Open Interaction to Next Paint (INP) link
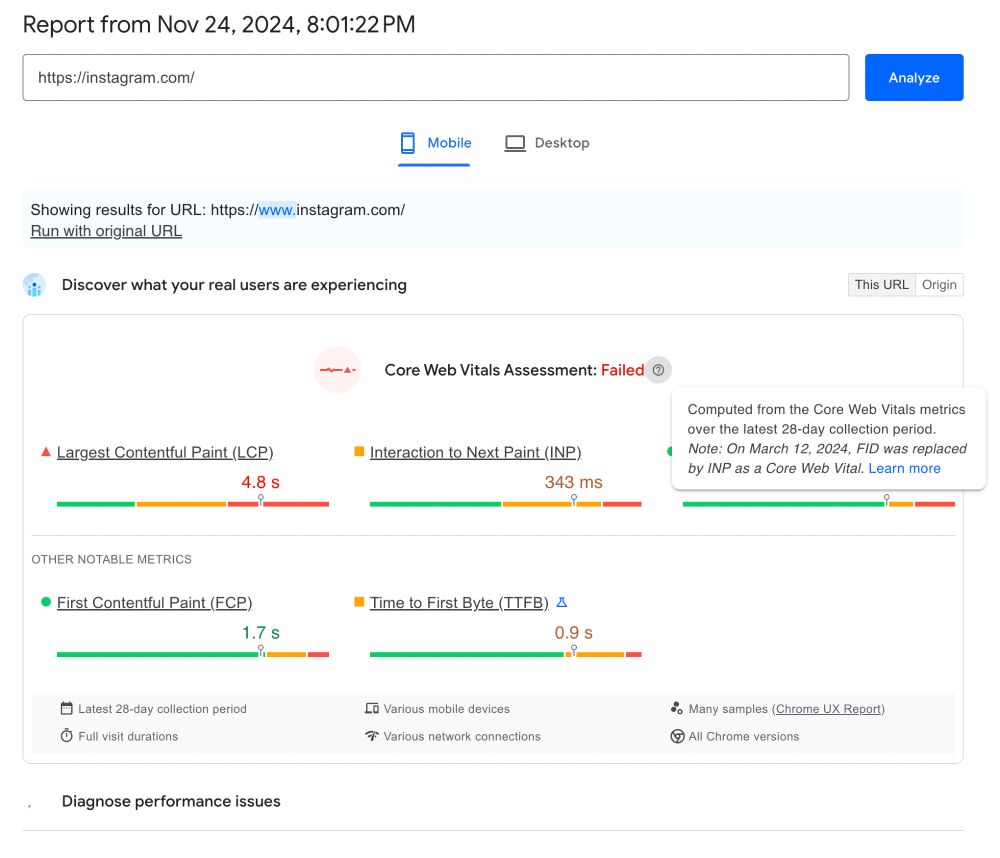The height and width of the screenshot is (858, 1000). 476,452
